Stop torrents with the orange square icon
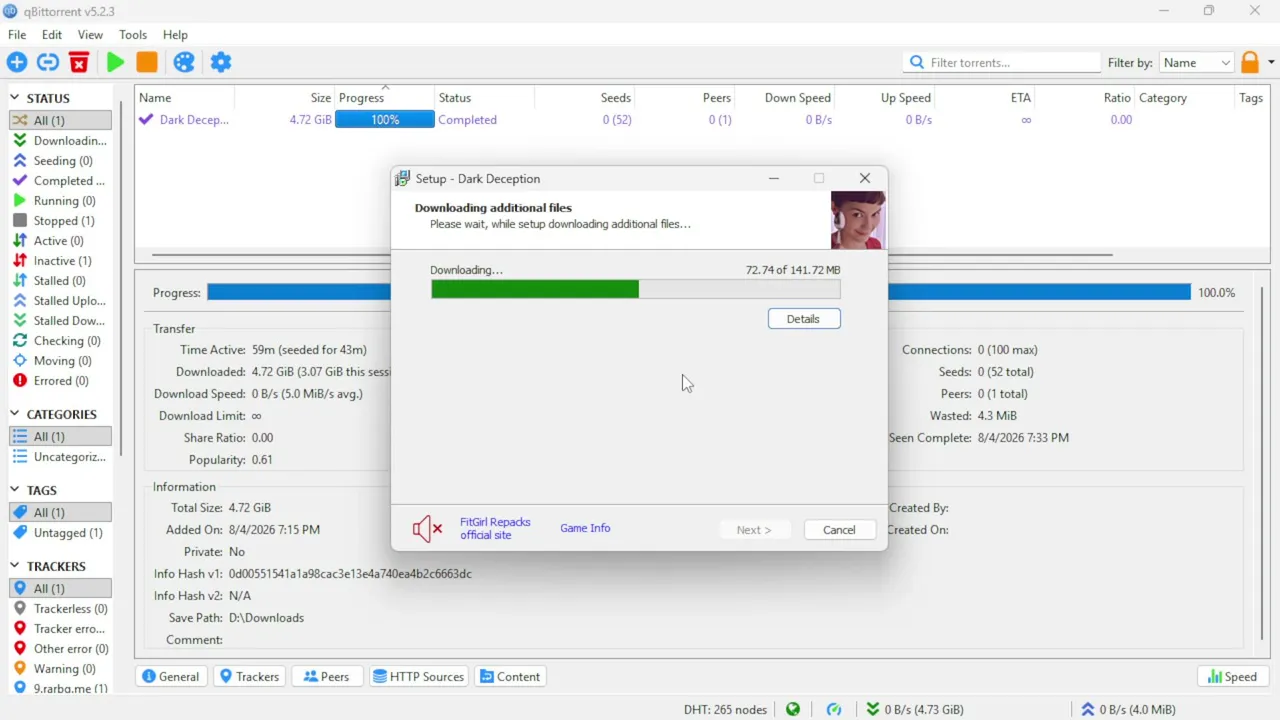This screenshot has width=1280, height=720. pos(147,62)
